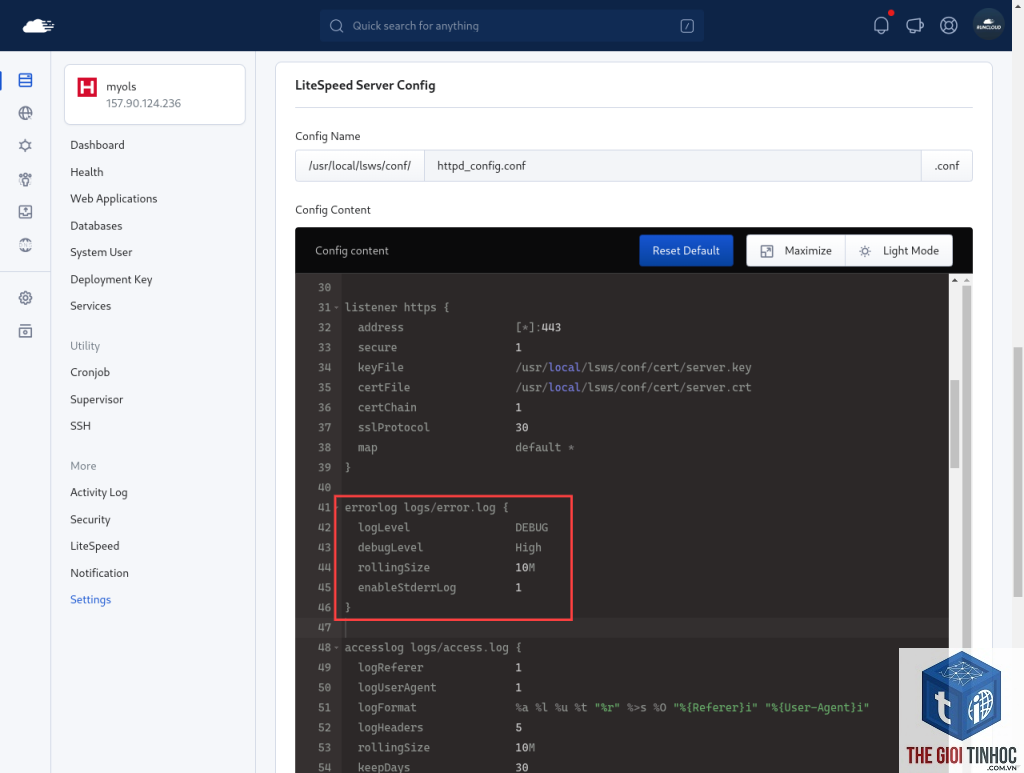The image size is (1024, 773).
Task: Click the debugLevel High value
Action: click(528, 548)
